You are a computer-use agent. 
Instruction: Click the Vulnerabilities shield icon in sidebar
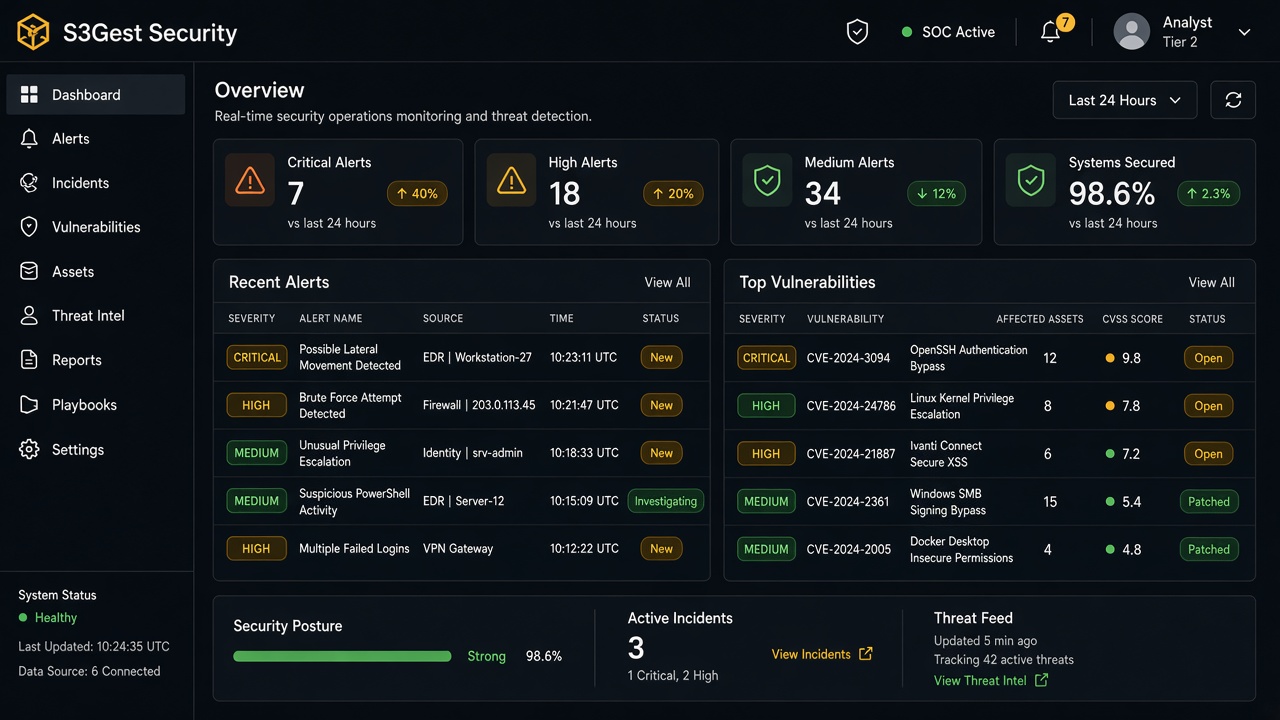pos(29,227)
